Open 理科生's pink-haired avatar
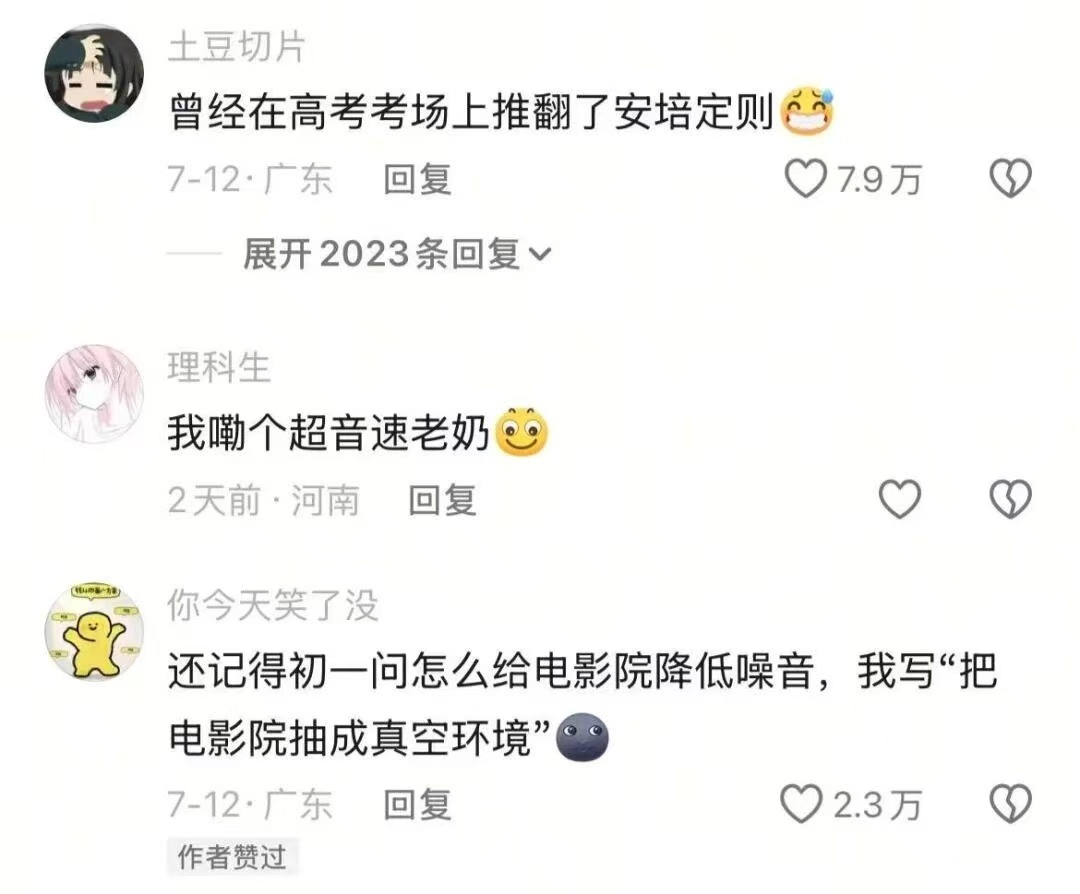Viewport: 1080px width, 894px height. tap(94, 393)
